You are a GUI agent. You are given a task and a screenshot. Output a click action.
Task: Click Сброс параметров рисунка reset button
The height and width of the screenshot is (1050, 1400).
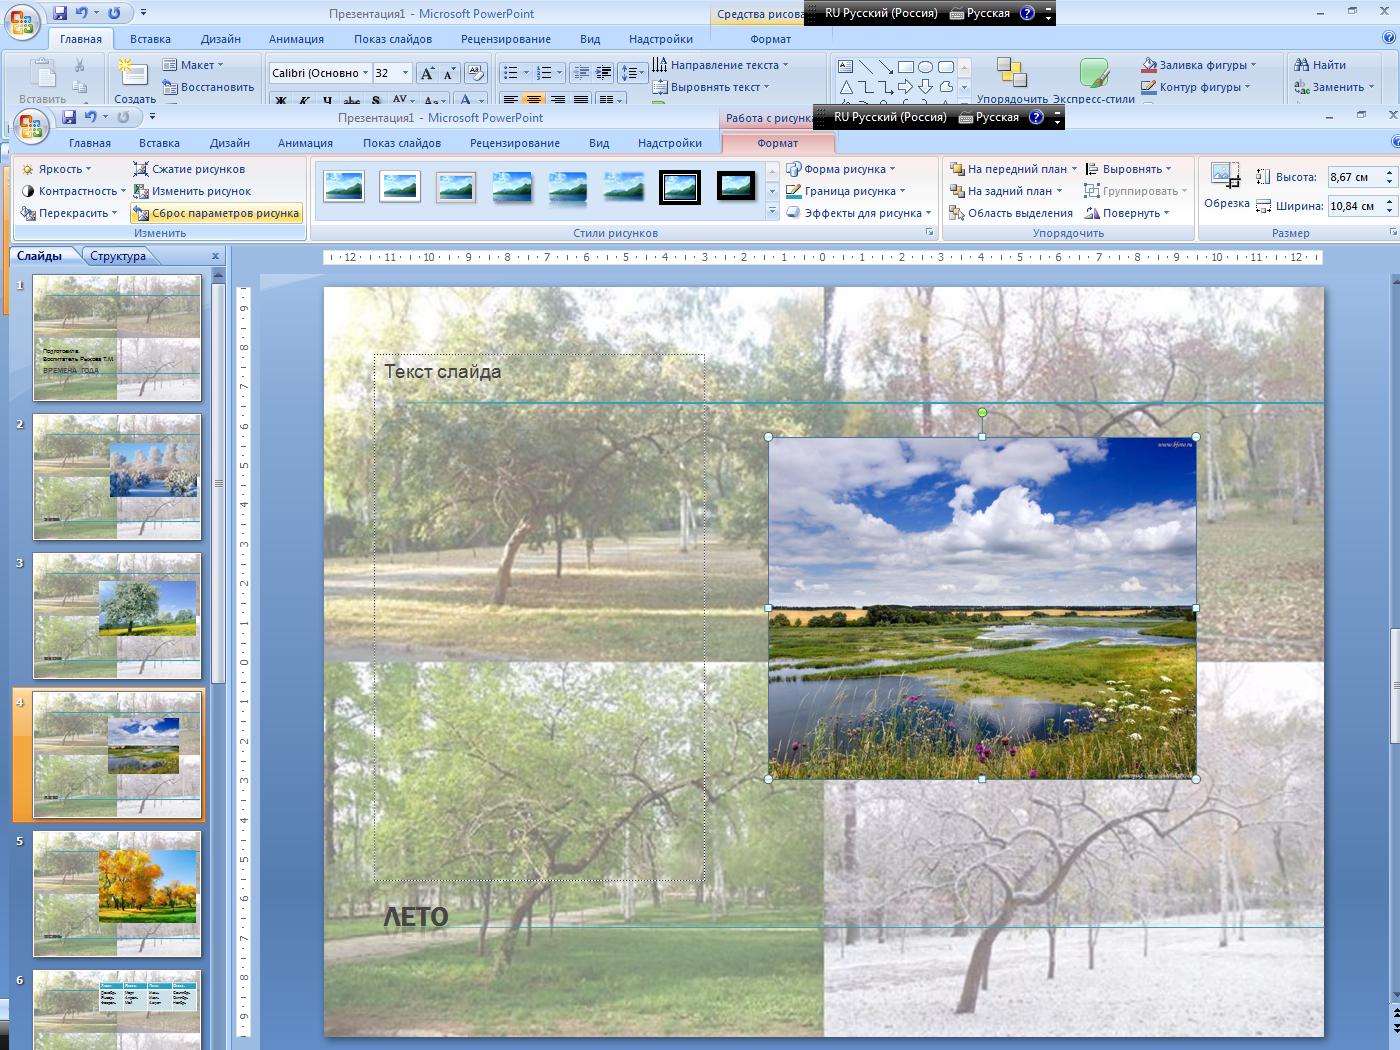pyautogui.click(x=216, y=213)
